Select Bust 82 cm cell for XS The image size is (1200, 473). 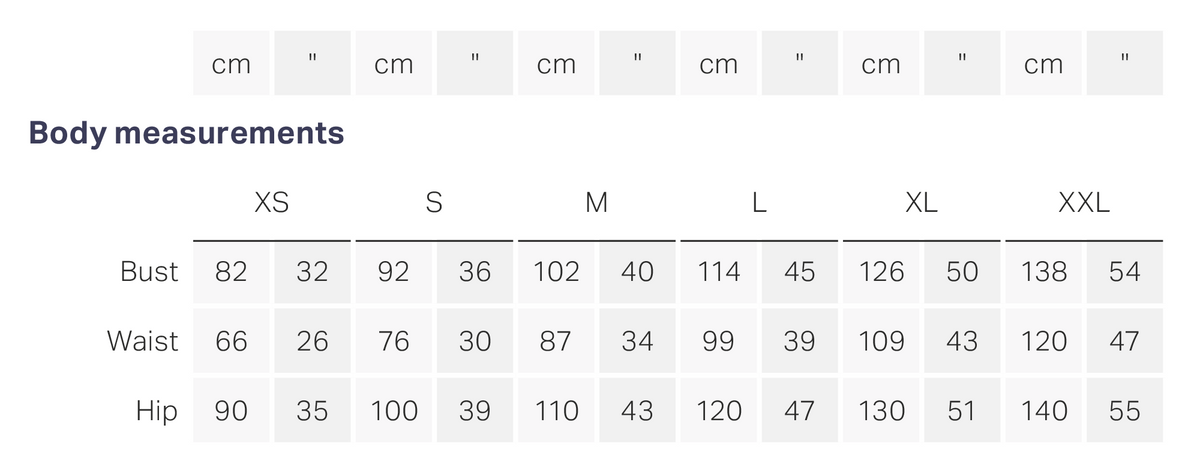231,271
